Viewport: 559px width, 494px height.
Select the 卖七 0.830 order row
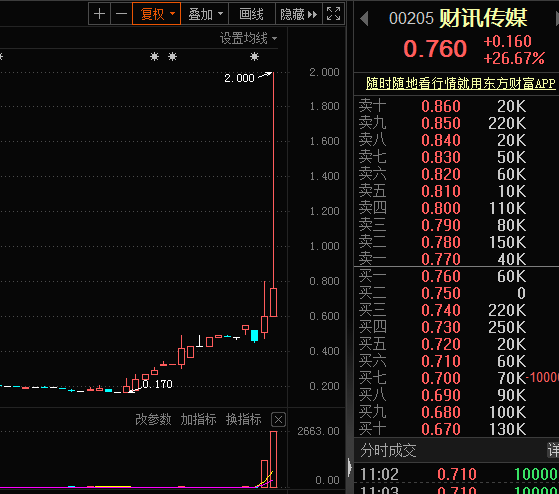pyautogui.click(x=456, y=157)
